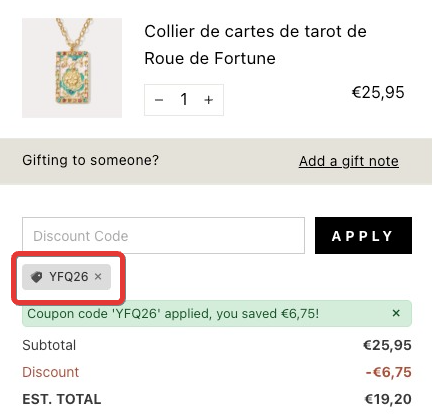The image size is (432, 420).
Task: Click the Discount amount -€6,75
Action: (388, 372)
